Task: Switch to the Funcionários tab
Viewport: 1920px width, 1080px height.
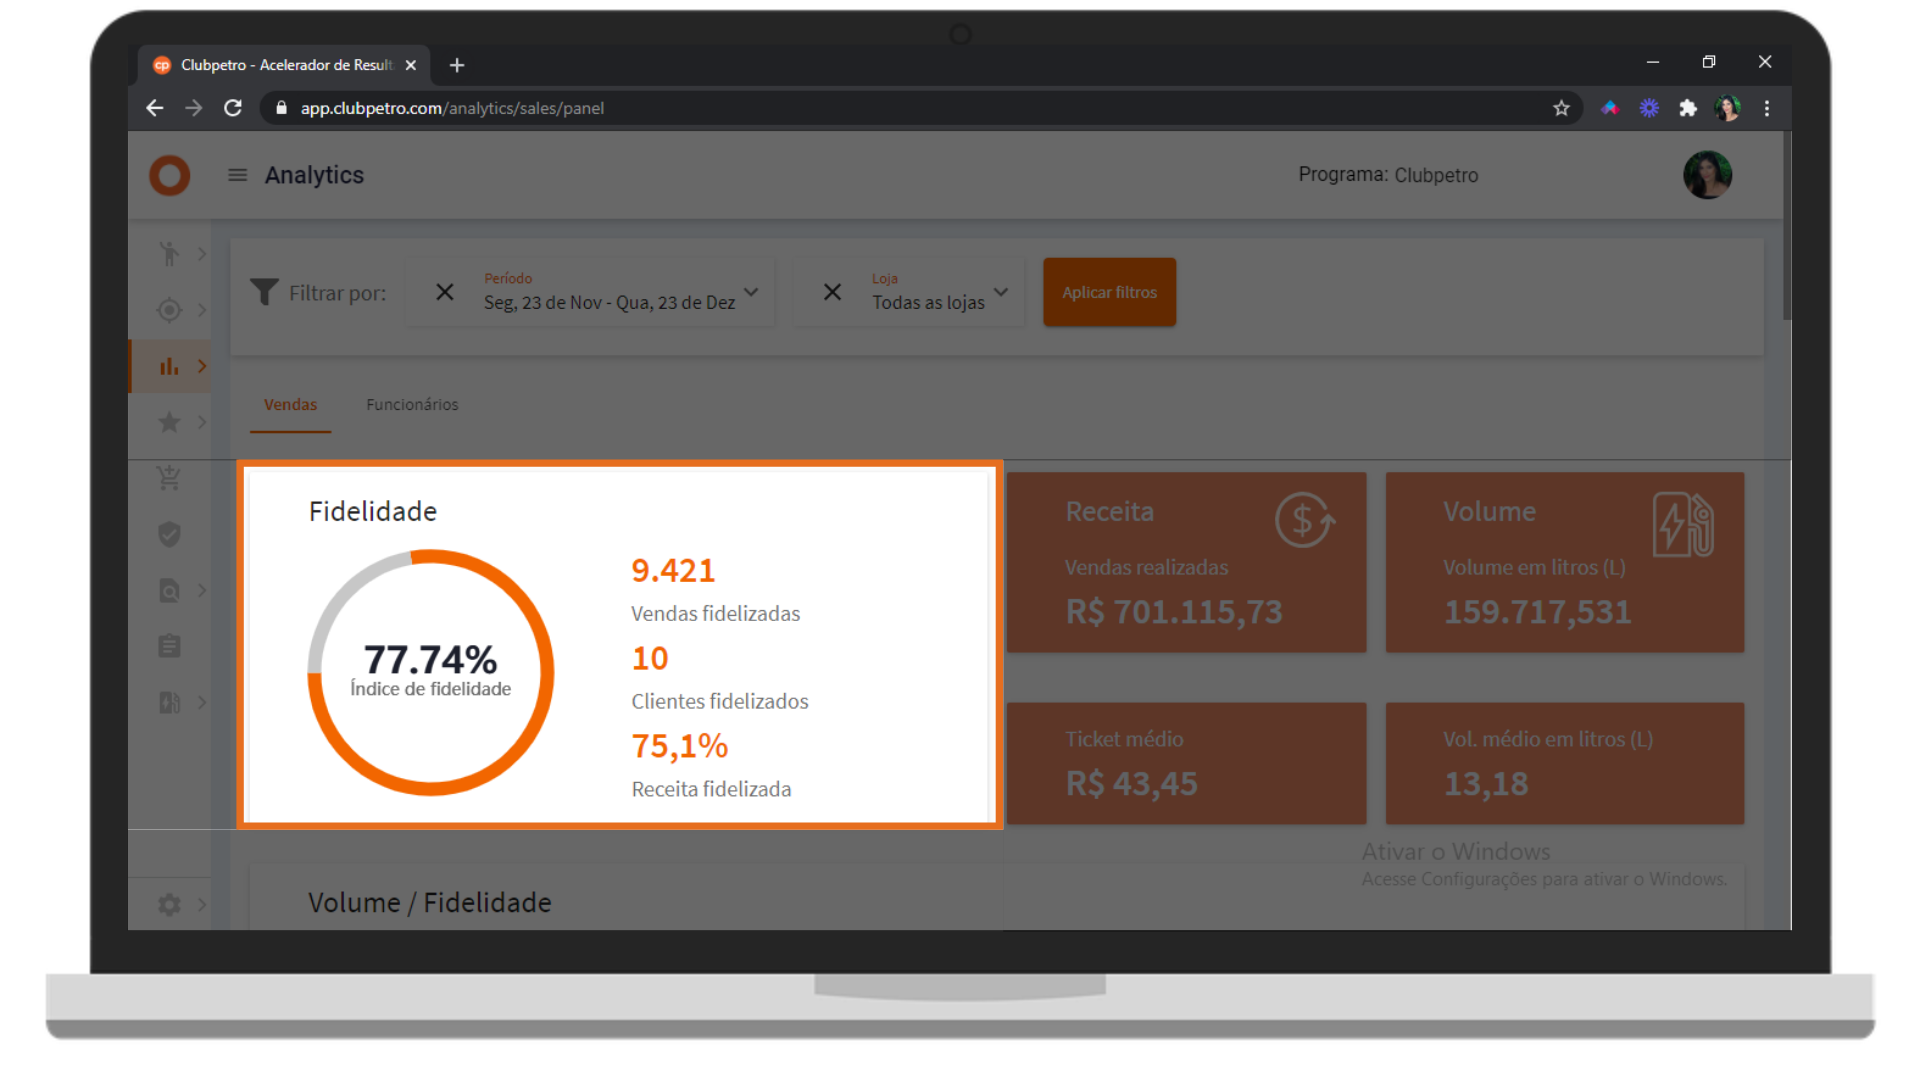Action: tap(412, 404)
